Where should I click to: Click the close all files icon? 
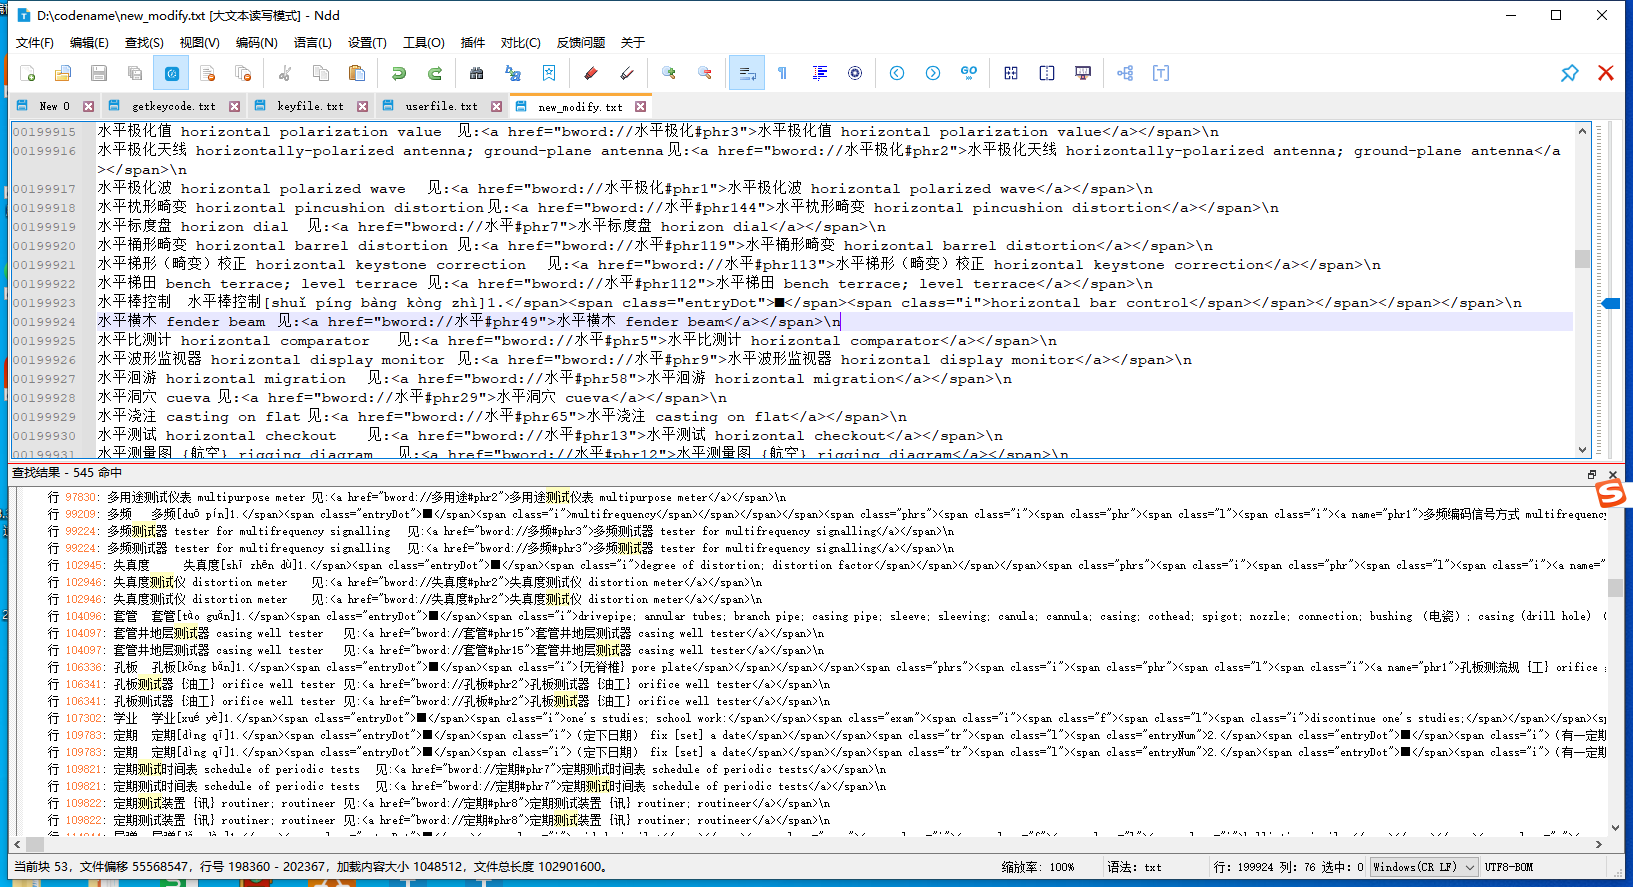pyautogui.click(x=243, y=73)
